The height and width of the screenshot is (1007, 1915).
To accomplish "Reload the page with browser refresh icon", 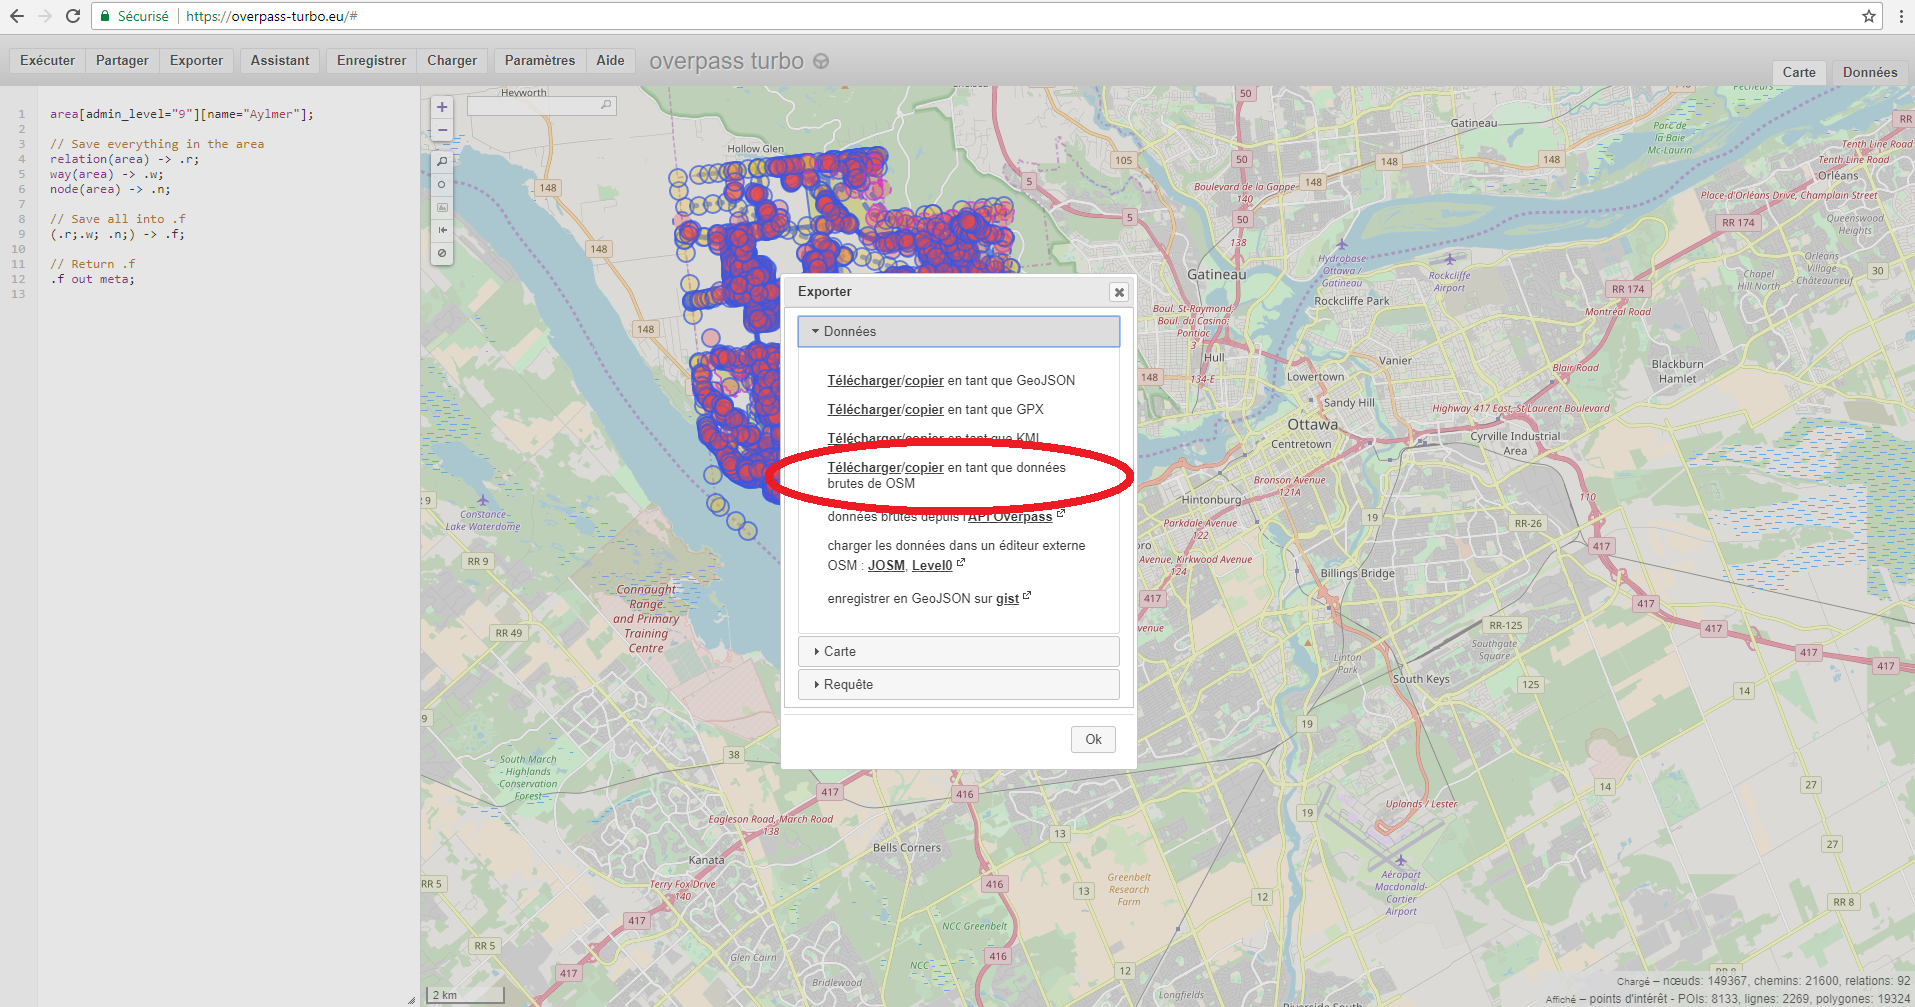I will click(73, 16).
